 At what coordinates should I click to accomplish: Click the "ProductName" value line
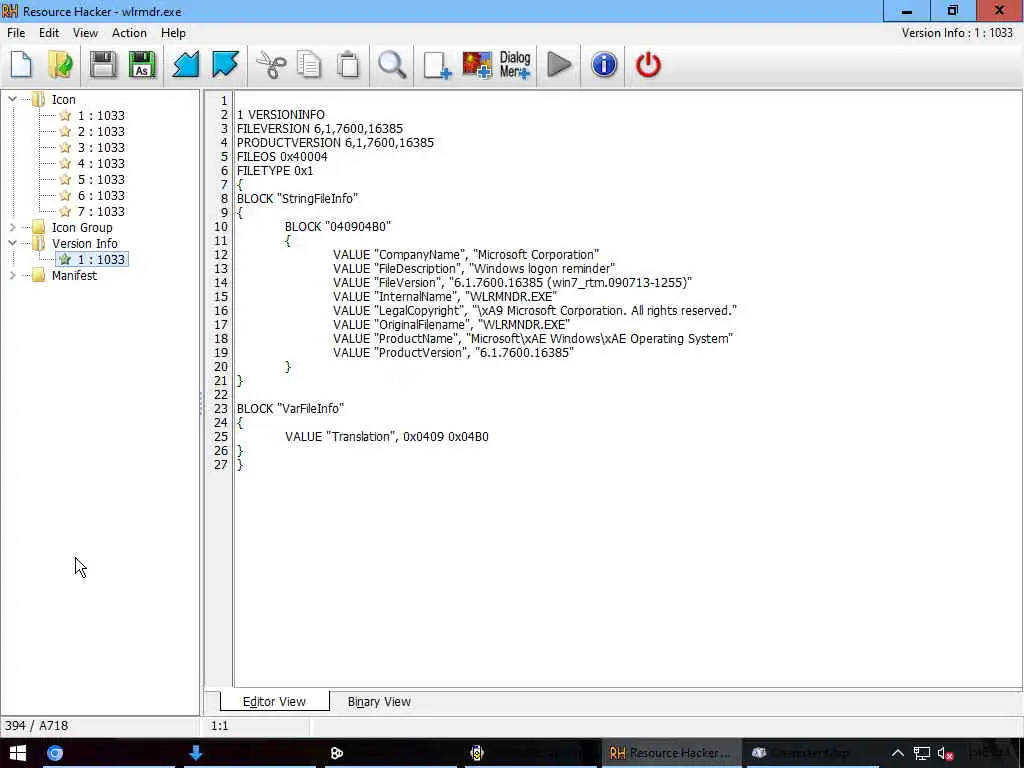pyautogui.click(x=533, y=339)
